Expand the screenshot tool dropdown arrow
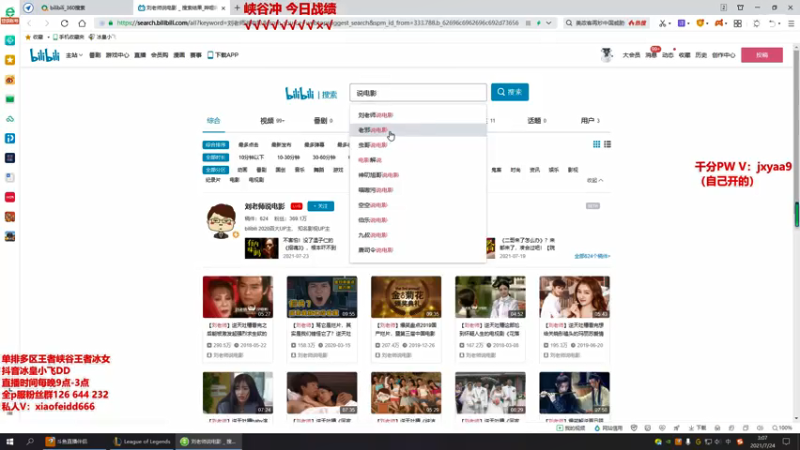Viewport: 800px width, 450px height. click(670, 23)
